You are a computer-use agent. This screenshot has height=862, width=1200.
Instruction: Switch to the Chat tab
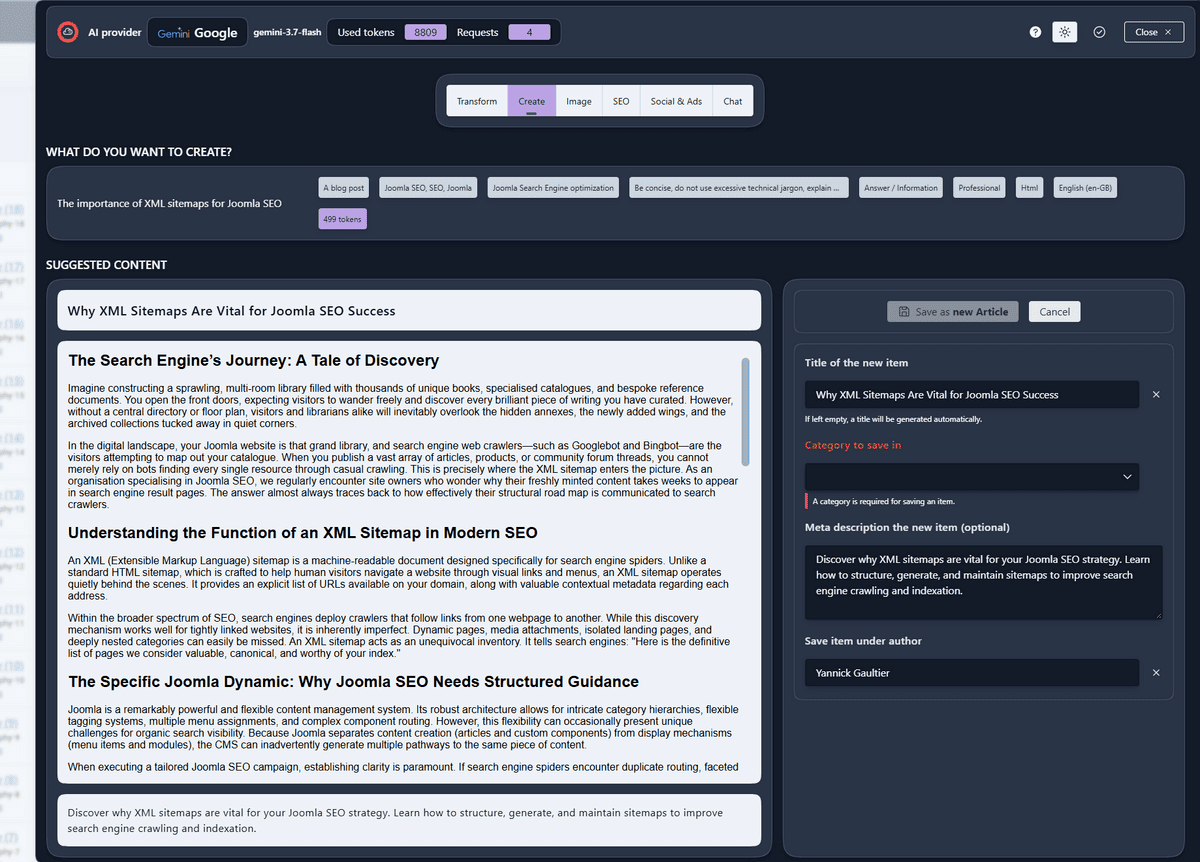point(733,101)
